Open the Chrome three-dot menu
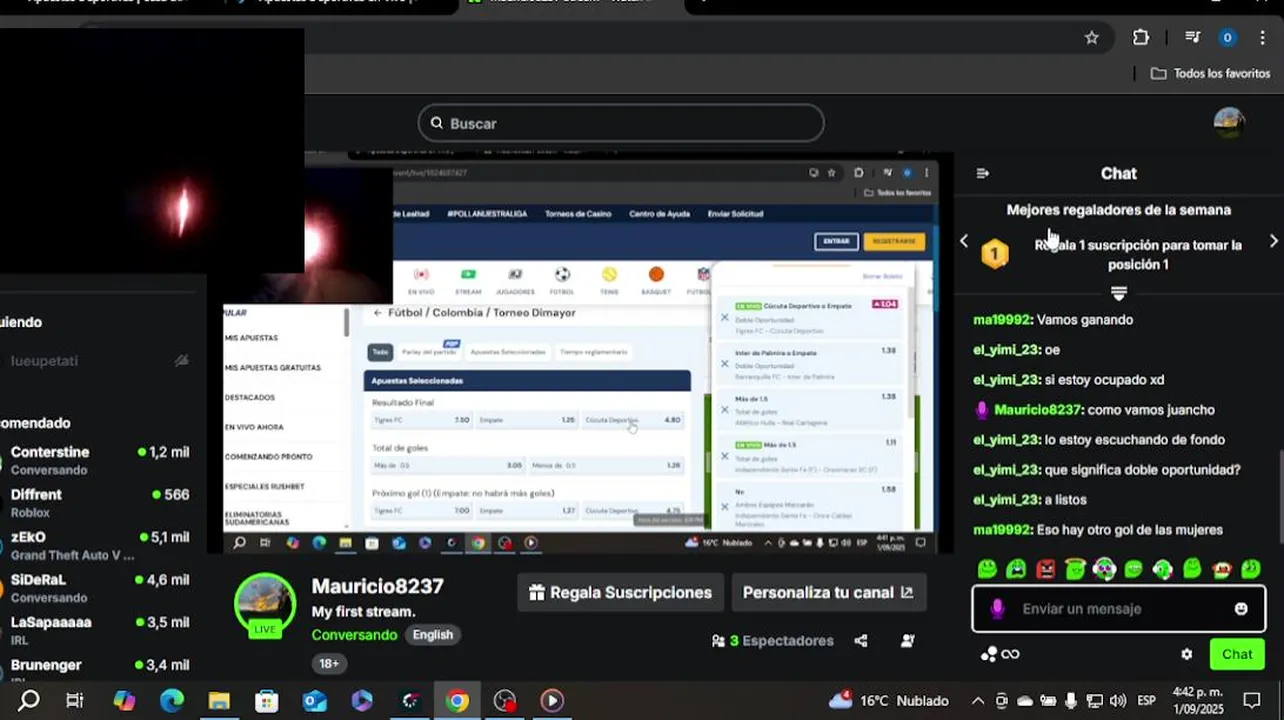 coord(1262,38)
